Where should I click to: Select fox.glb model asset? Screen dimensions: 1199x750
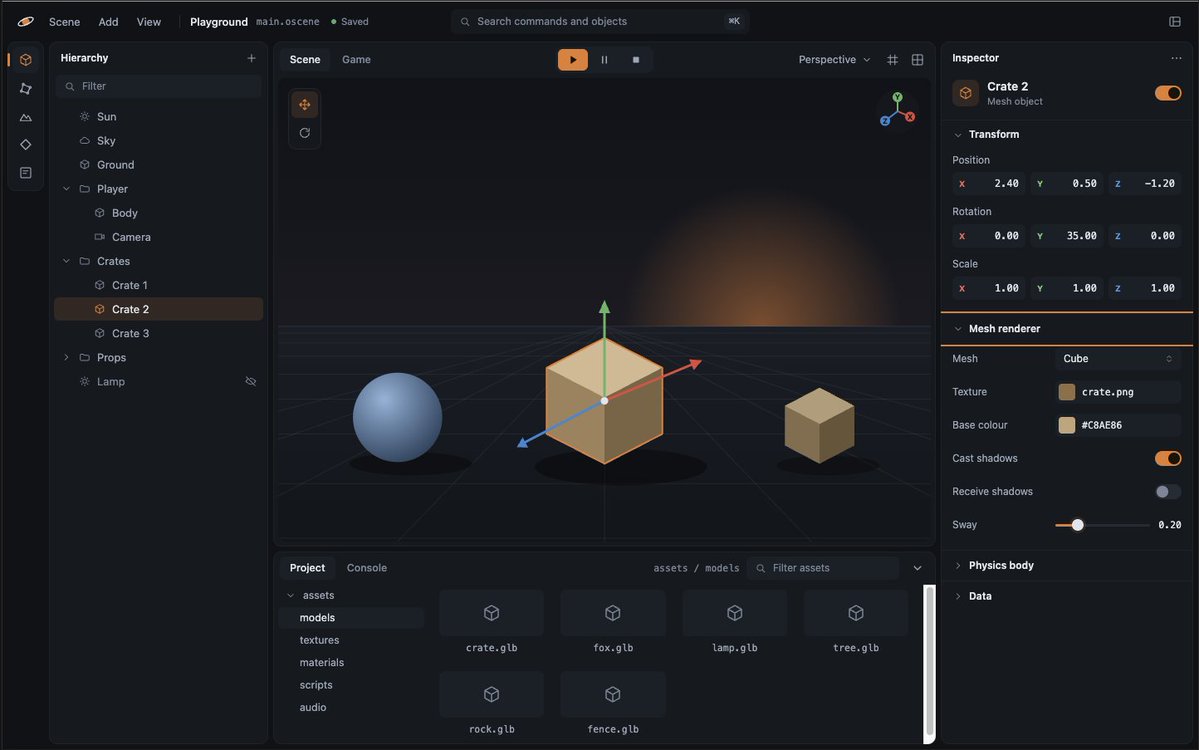pyautogui.click(x=613, y=623)
